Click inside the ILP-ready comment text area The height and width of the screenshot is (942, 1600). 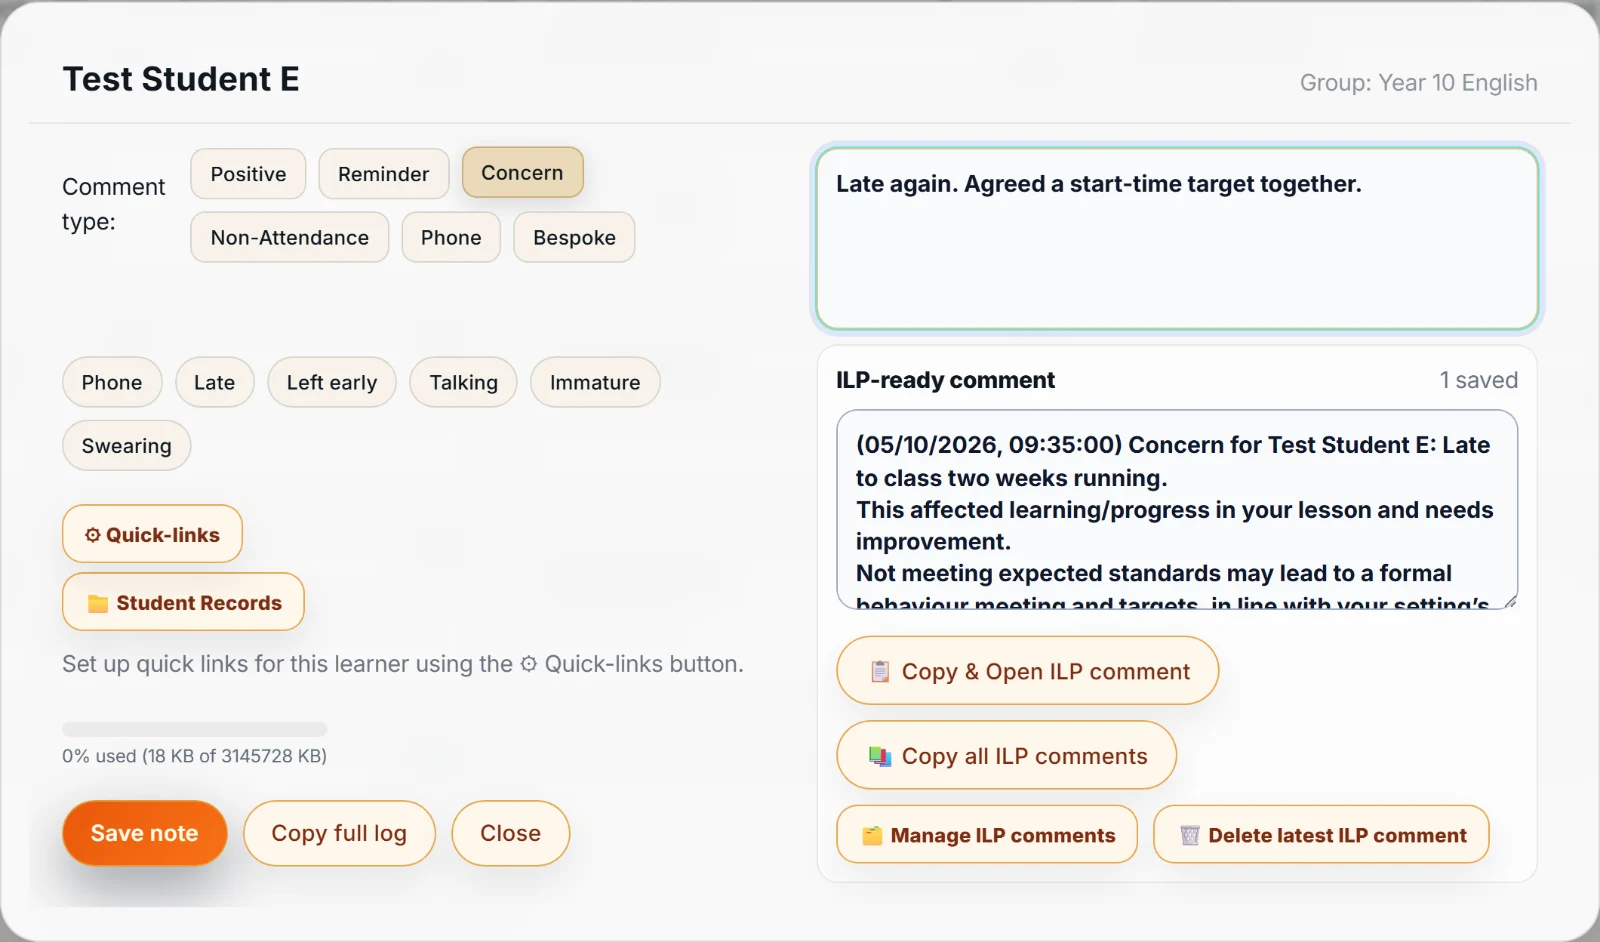[1177, 509]
